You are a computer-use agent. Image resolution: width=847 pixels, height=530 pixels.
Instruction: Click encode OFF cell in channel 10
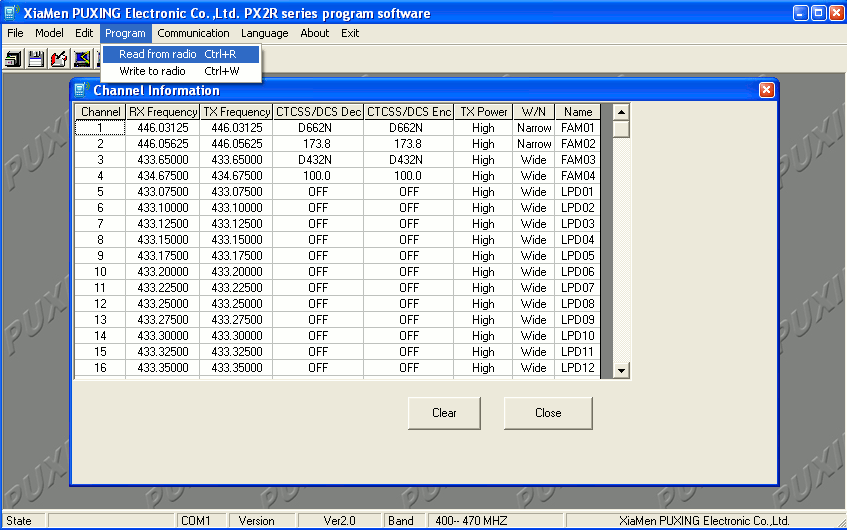409,272
